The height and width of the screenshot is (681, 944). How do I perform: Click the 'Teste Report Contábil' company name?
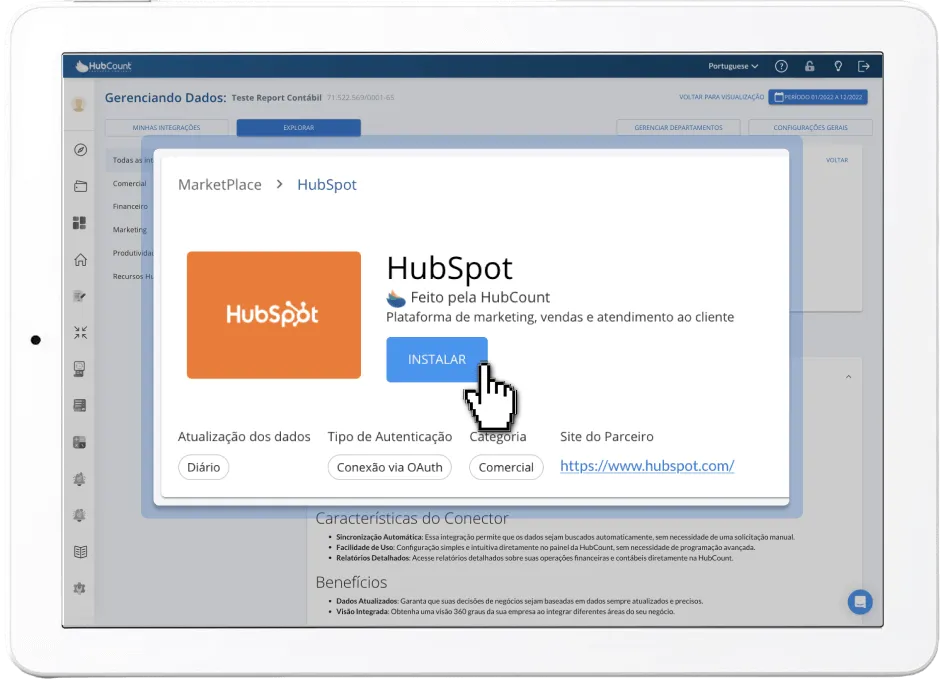pos(276,98)
